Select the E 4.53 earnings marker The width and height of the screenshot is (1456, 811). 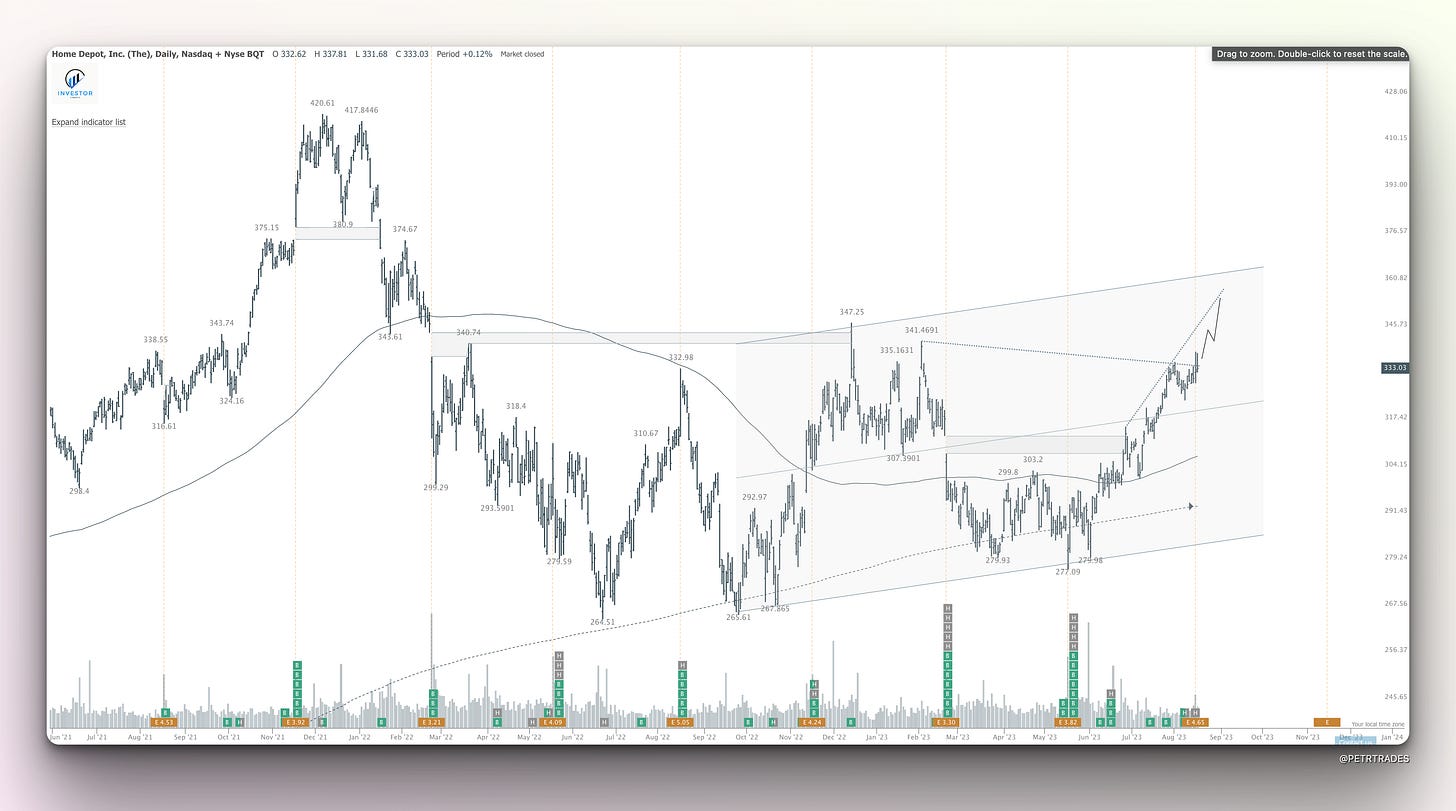click(x=163, y=722)
